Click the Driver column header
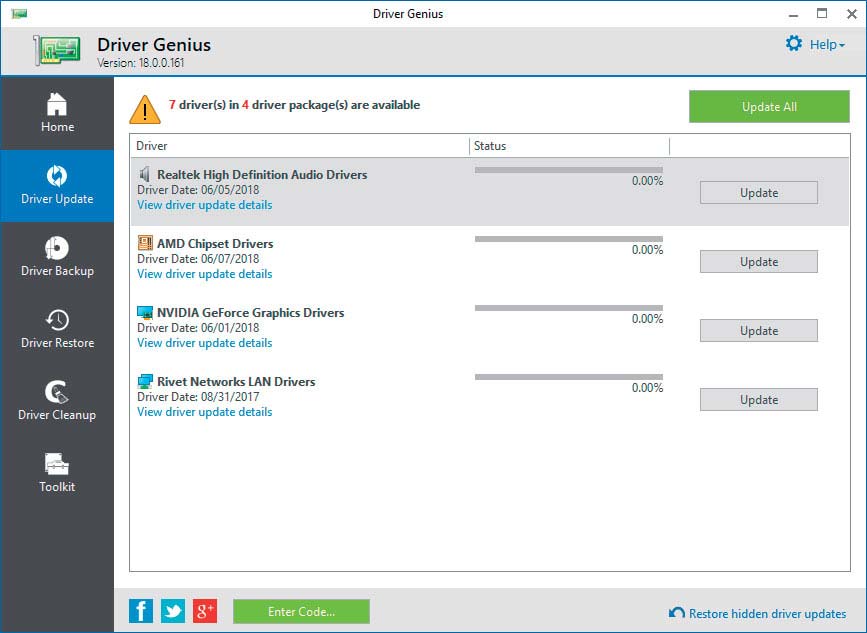Image resolution: width=867 pixels, height=633 pixels. click(x=300, y=146)
